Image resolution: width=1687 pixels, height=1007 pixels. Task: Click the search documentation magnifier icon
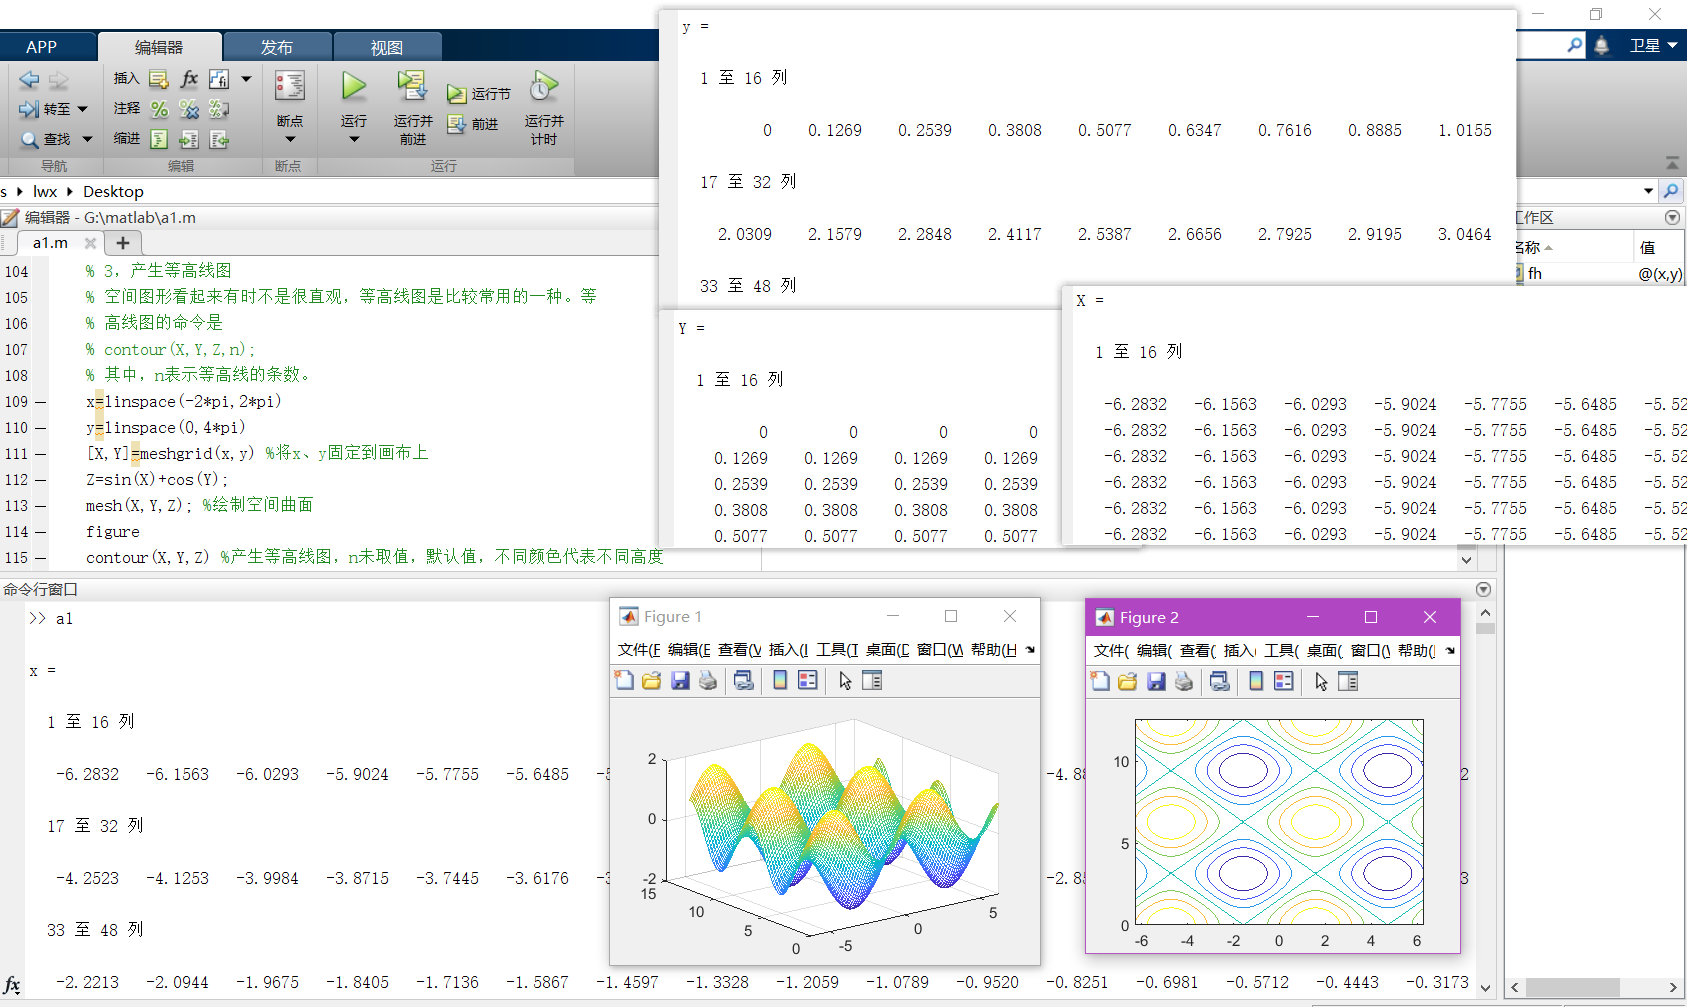click(1575, 45)
